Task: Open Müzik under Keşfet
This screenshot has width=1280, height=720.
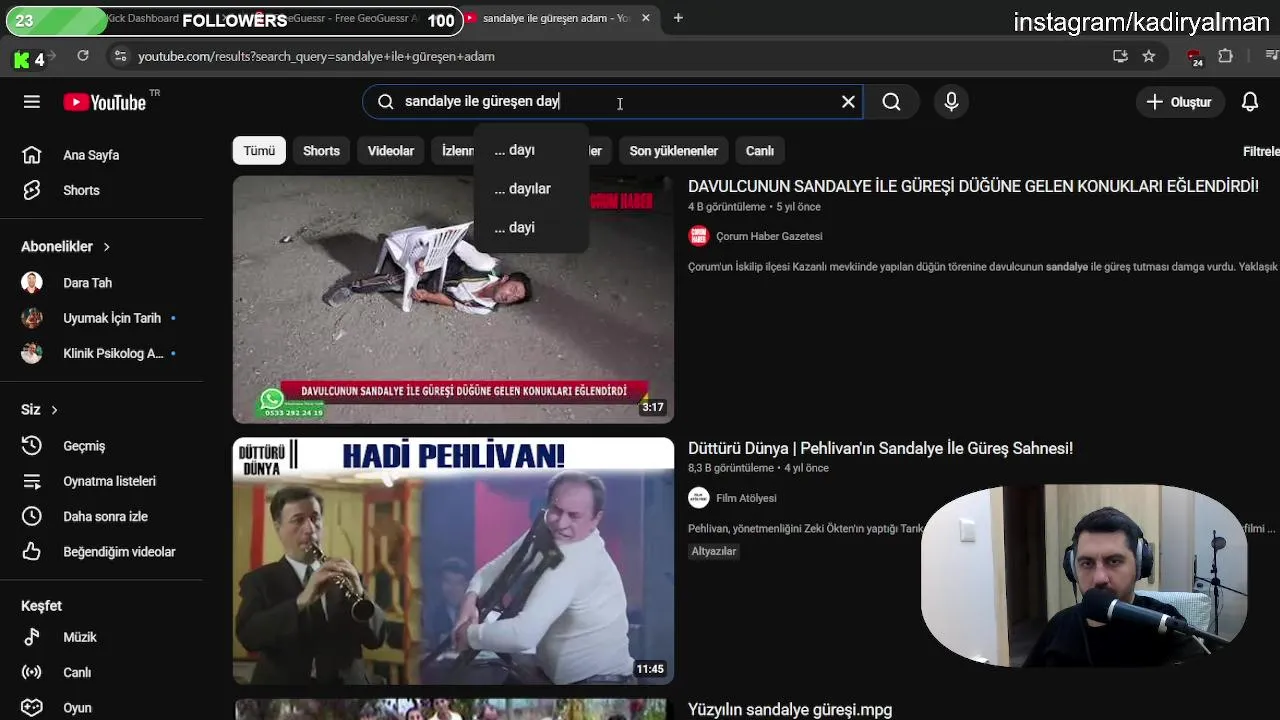Action: 80,637
